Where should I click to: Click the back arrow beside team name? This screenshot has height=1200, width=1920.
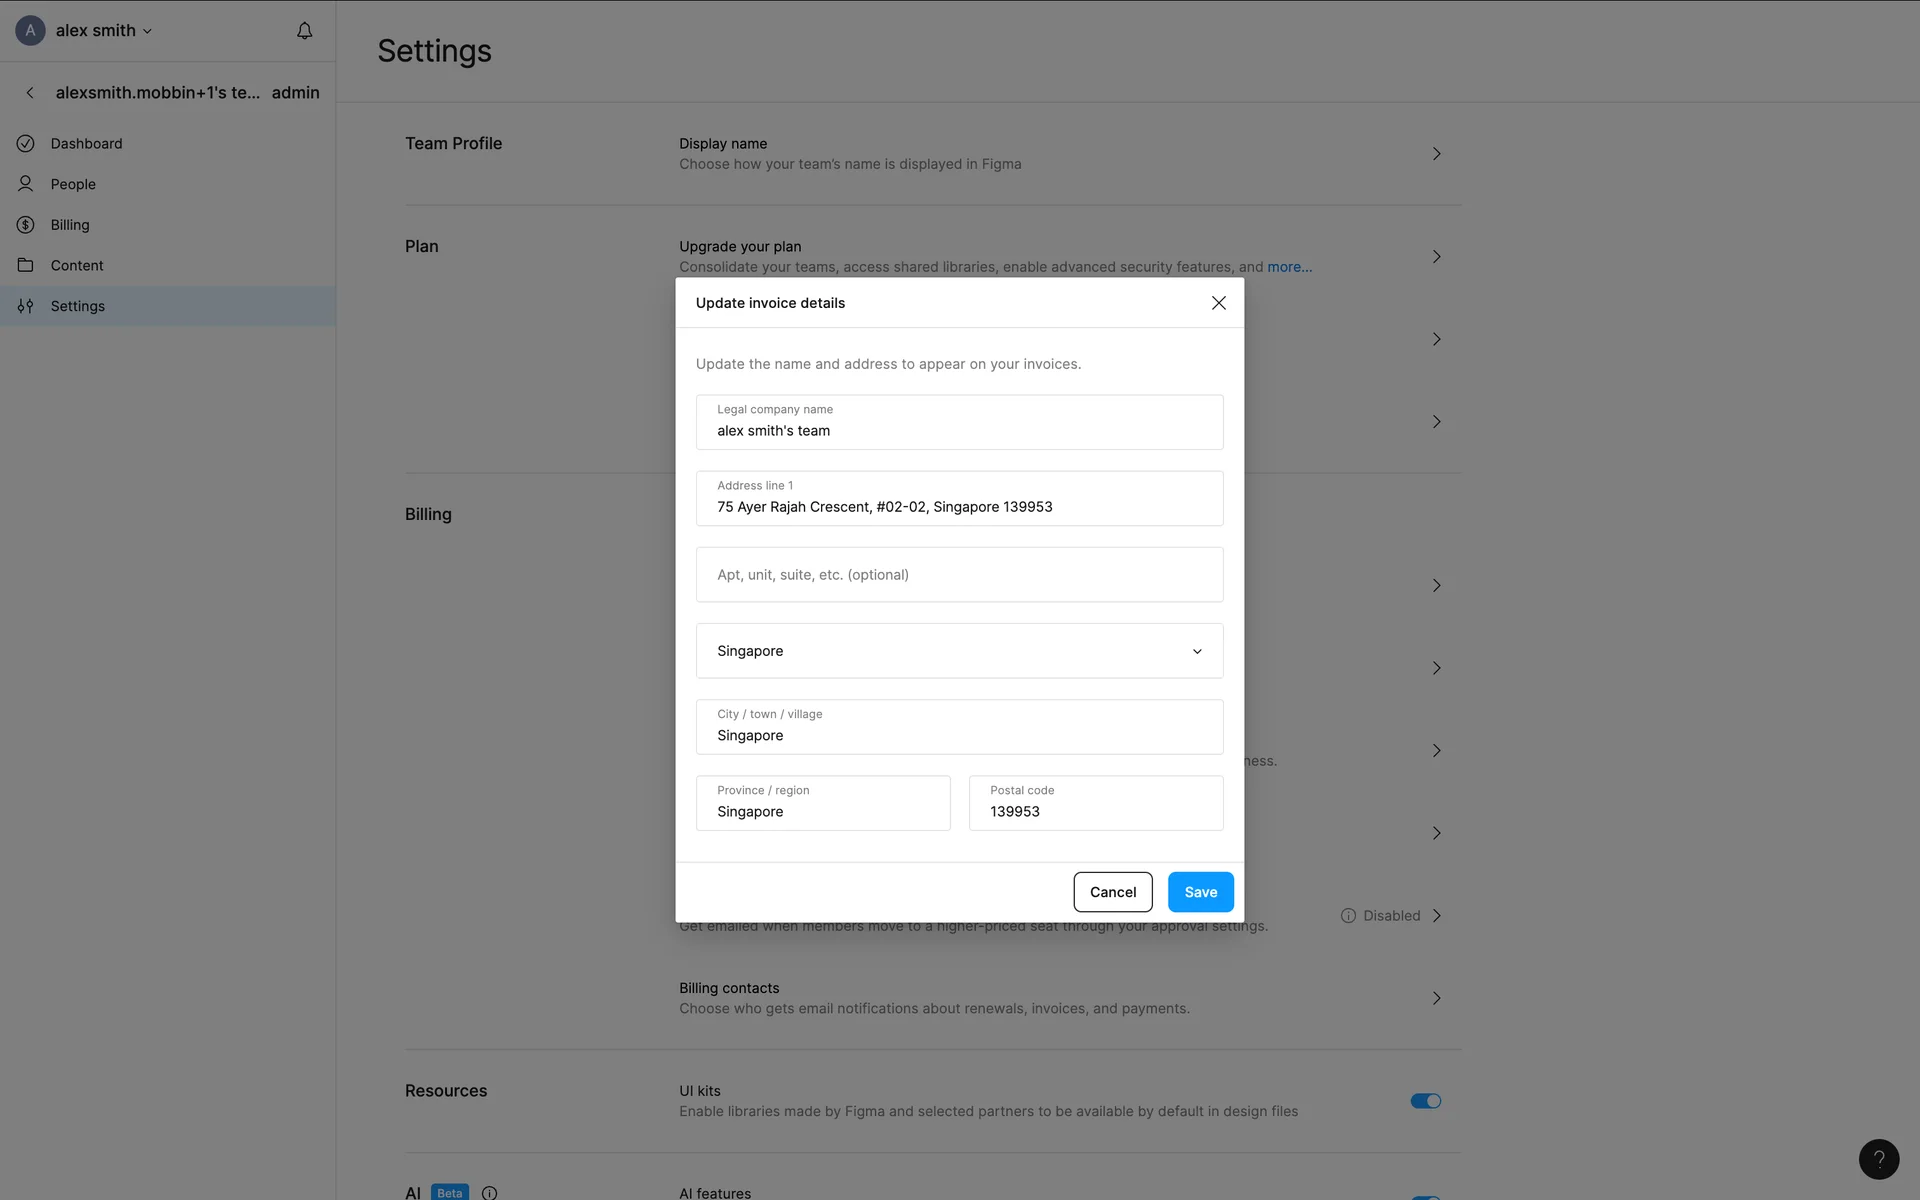pos(30,93)
